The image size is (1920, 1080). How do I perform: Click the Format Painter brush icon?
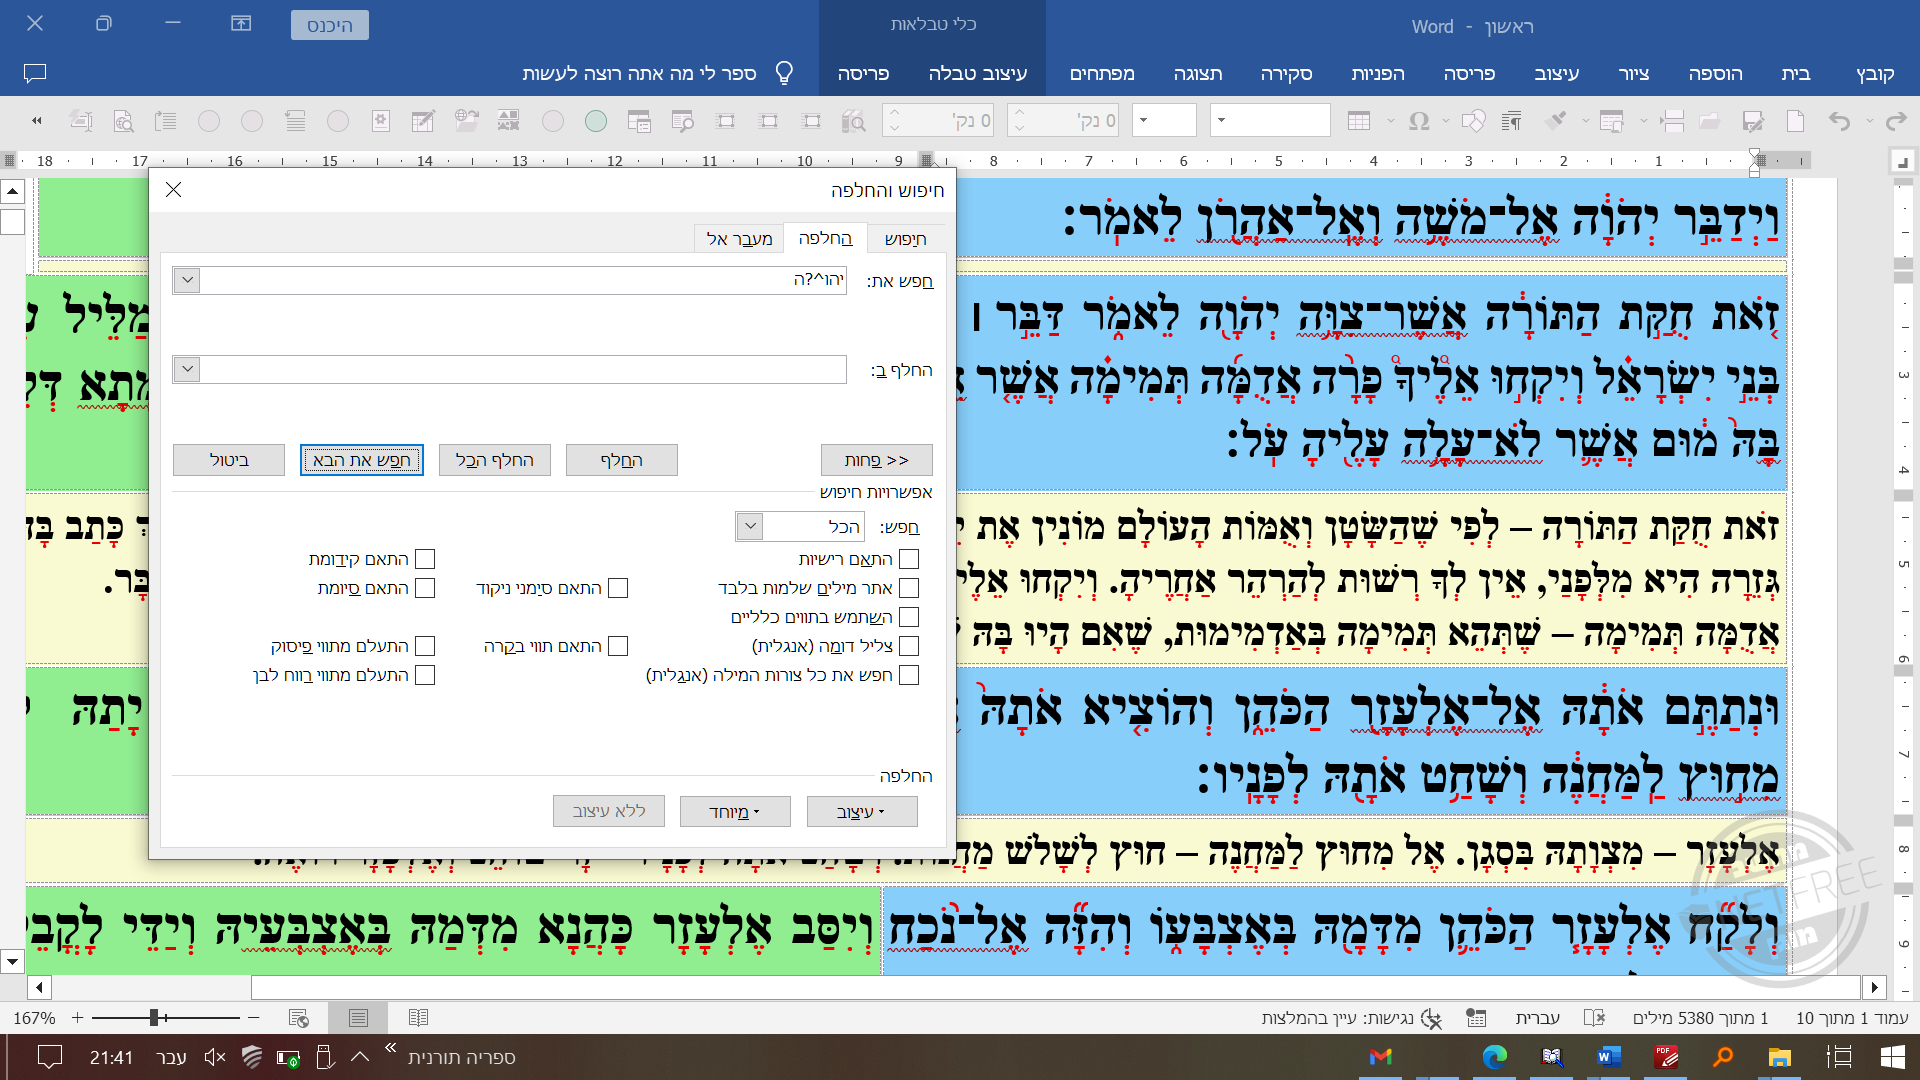pos(1555,121)
